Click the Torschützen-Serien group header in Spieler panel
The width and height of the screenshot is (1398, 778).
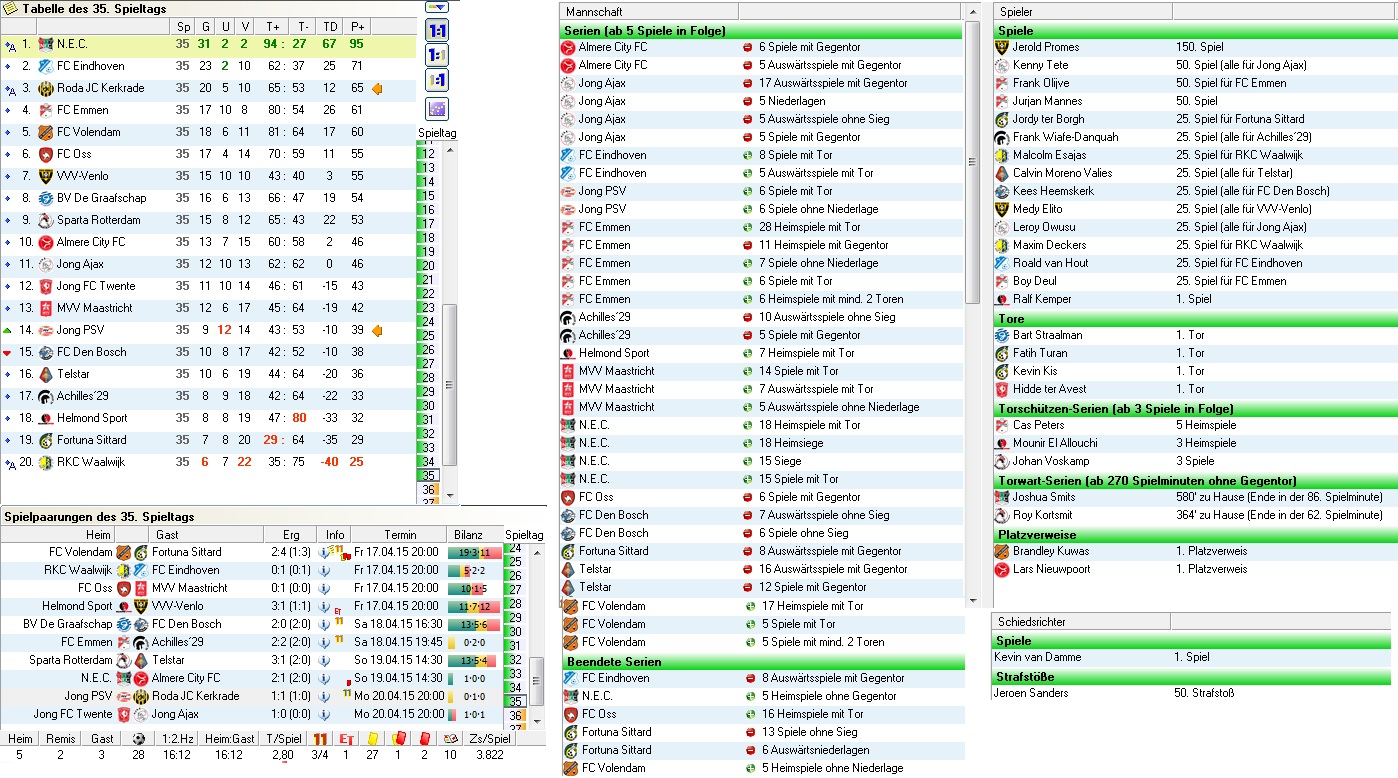pos(1195,408)
